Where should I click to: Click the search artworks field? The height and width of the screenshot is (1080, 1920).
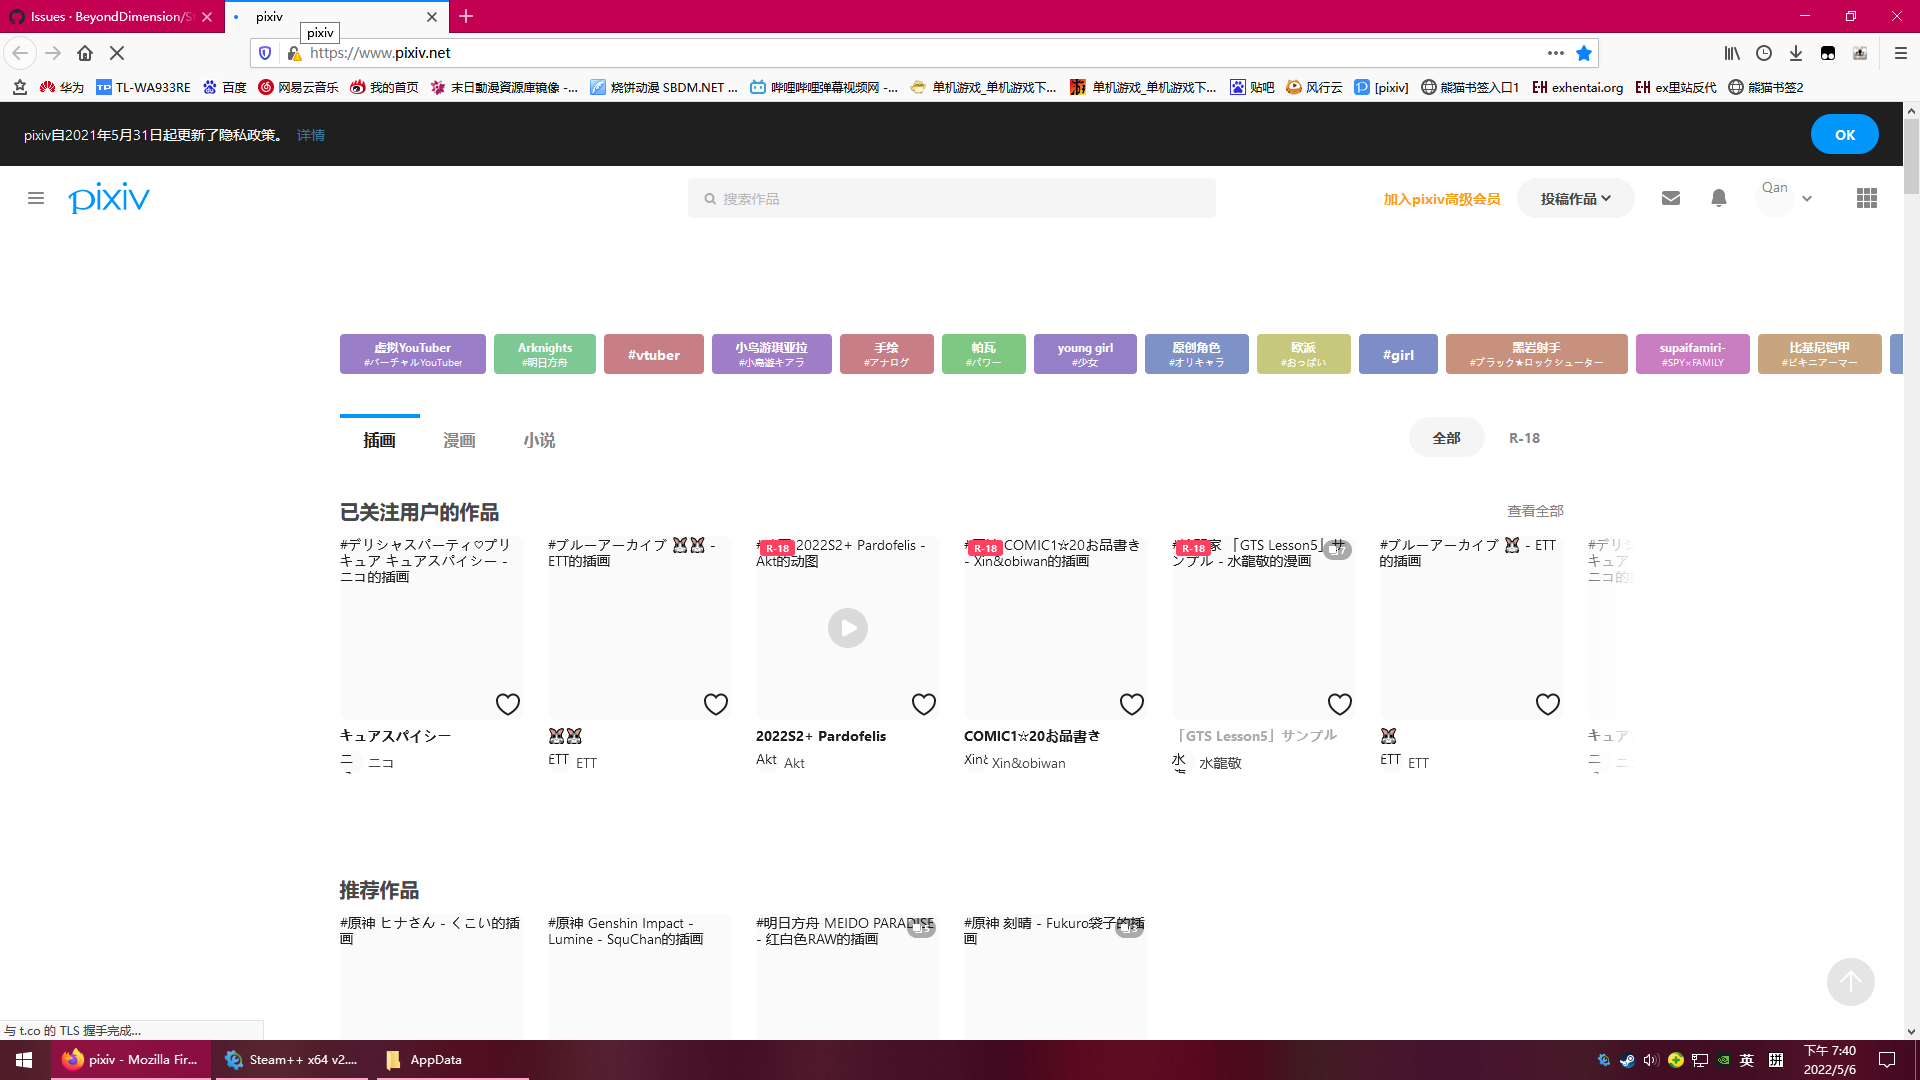pos(950,198)
